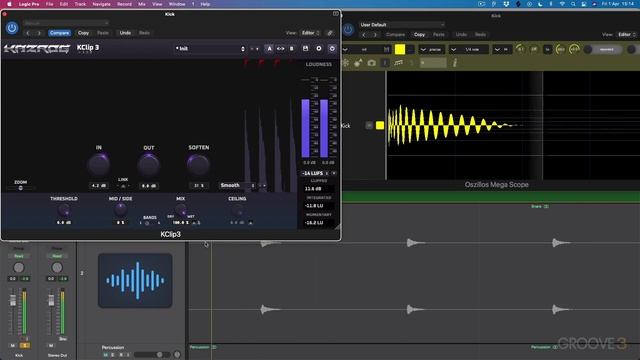Click the MID / SIDE knob
This screenshot has height=360, width=640.
(x=120, y=210)
